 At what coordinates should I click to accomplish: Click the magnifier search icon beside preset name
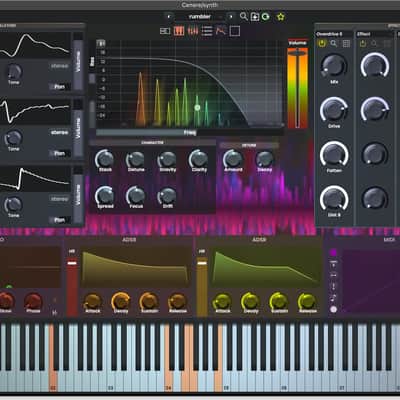244,16
